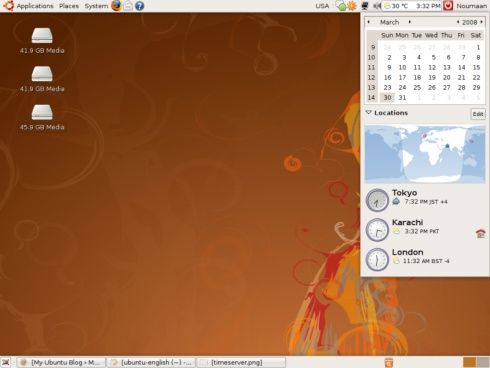Screen dimensions: 490x368
Task: Switch to timeserver.png taskbar window
Action: (x=241, y=362)
